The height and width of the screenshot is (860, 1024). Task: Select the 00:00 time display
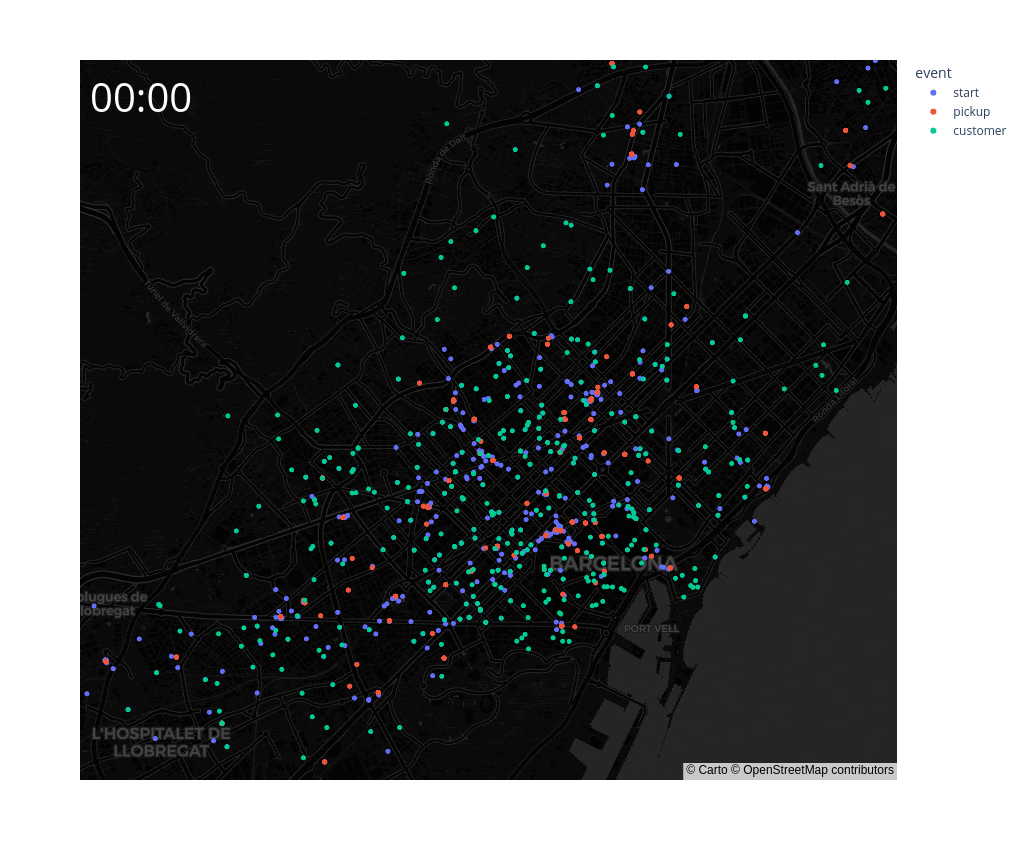(141, 98)
